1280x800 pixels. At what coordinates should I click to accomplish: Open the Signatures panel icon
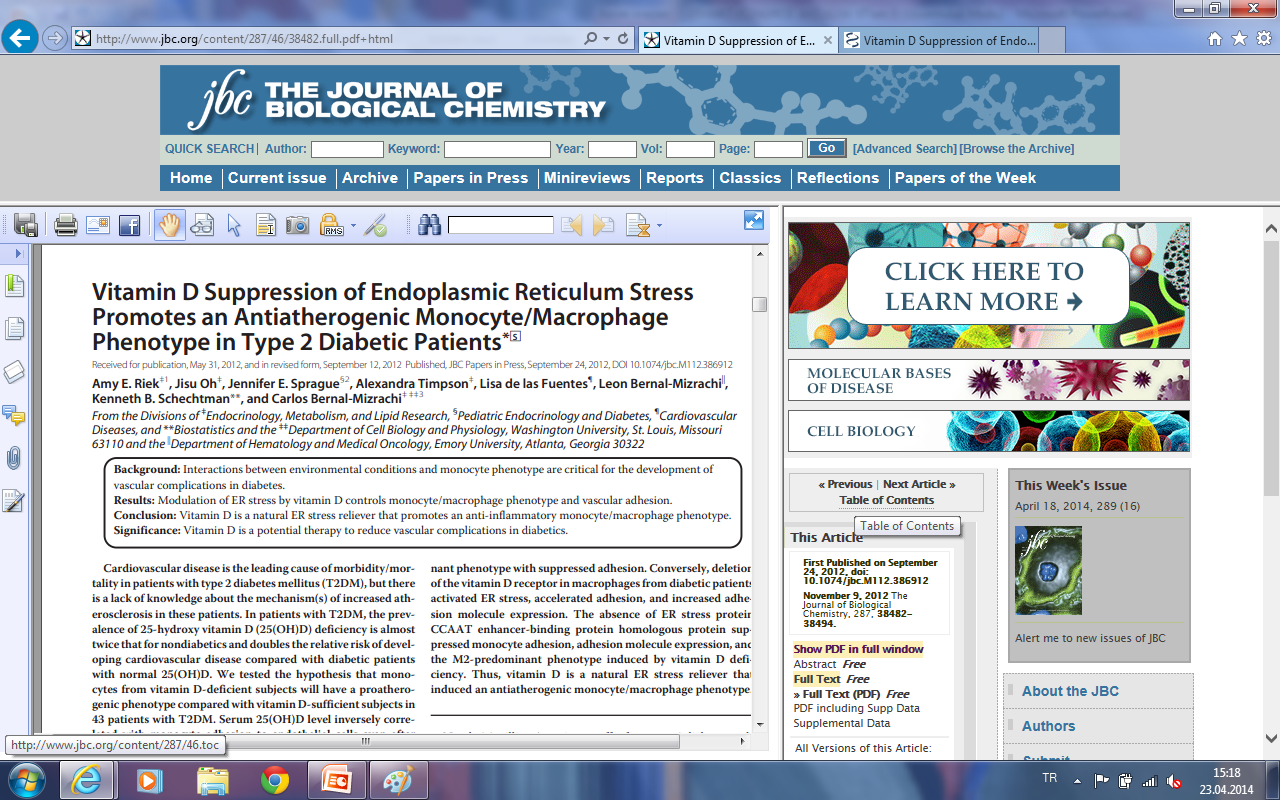(x=14, y=501)
